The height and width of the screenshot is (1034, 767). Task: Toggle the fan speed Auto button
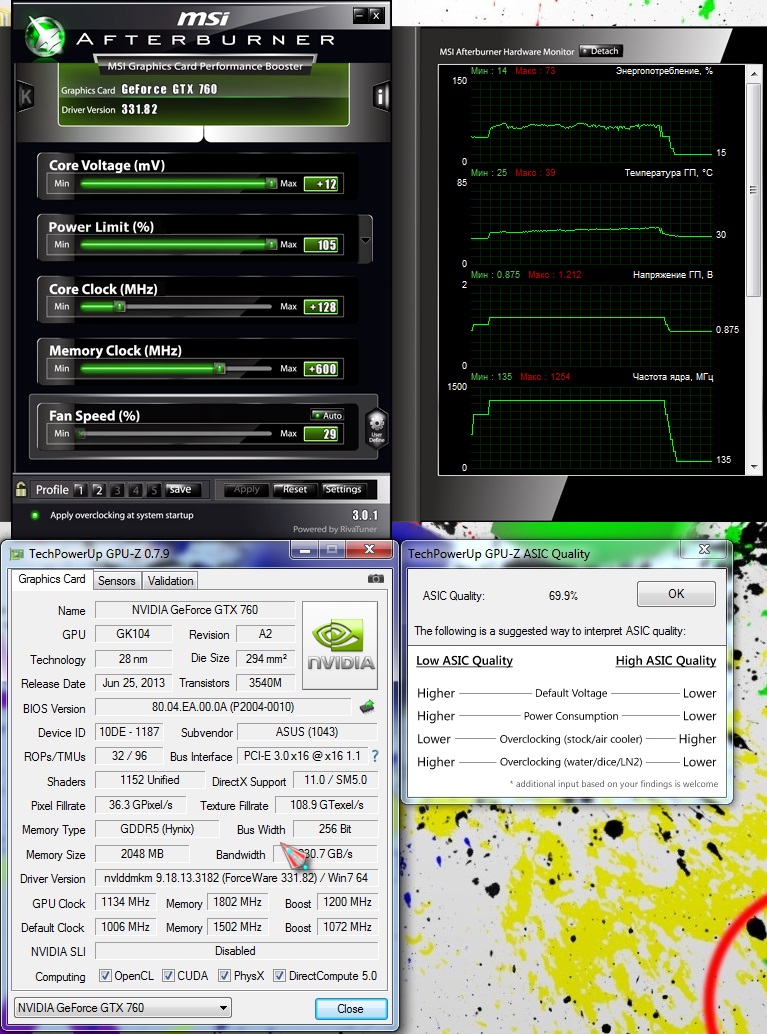[327, 415]
